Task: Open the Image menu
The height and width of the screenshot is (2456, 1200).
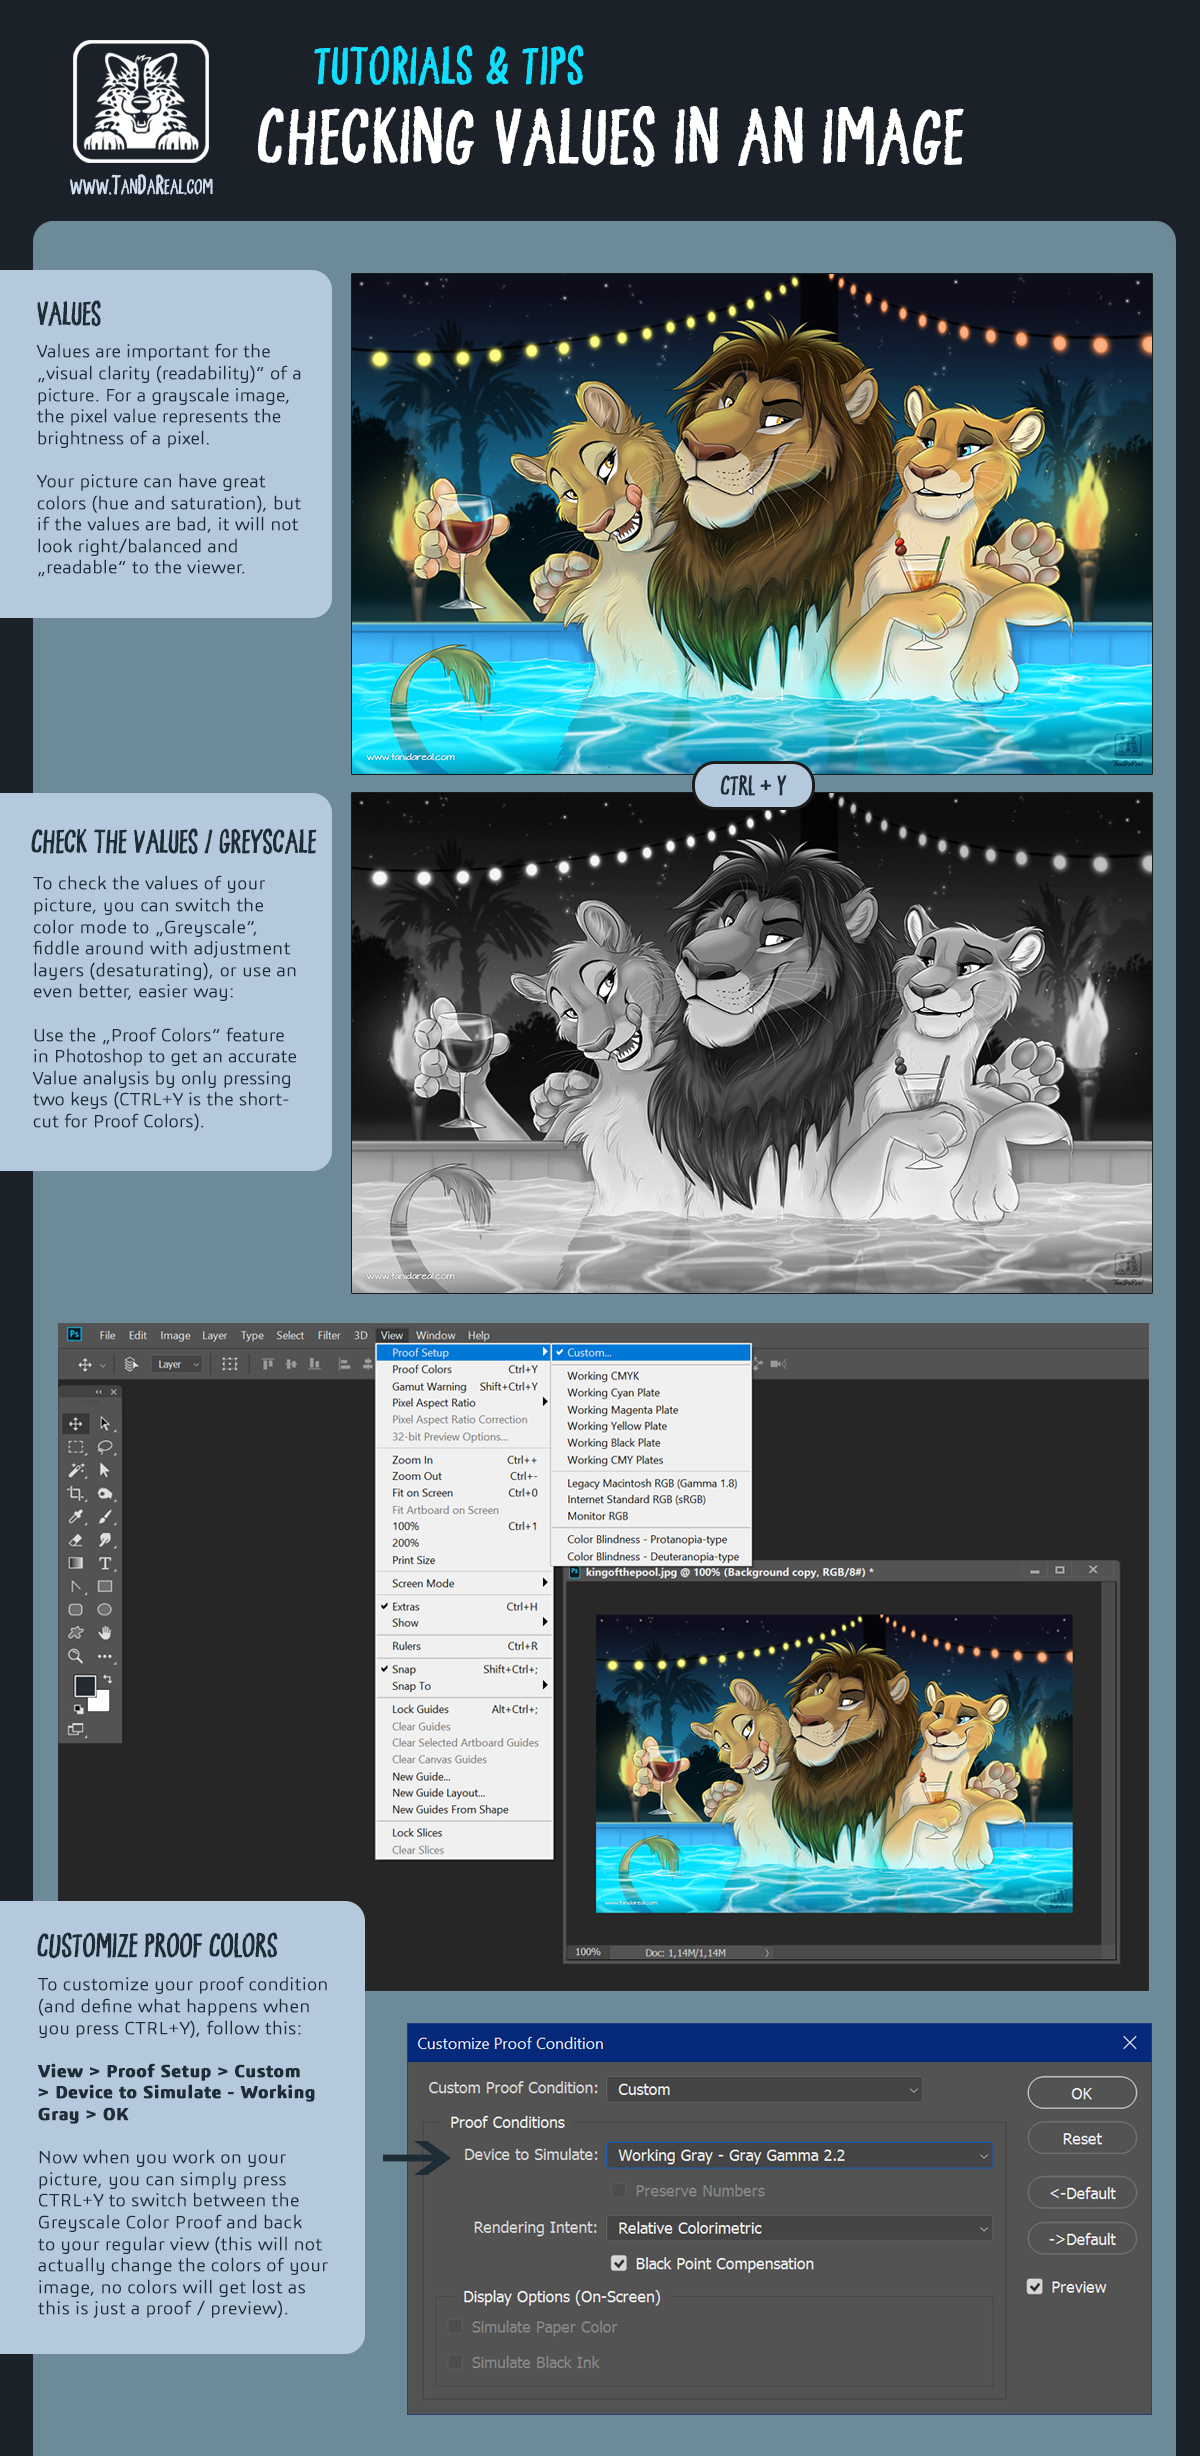Action: [175, 1335]
